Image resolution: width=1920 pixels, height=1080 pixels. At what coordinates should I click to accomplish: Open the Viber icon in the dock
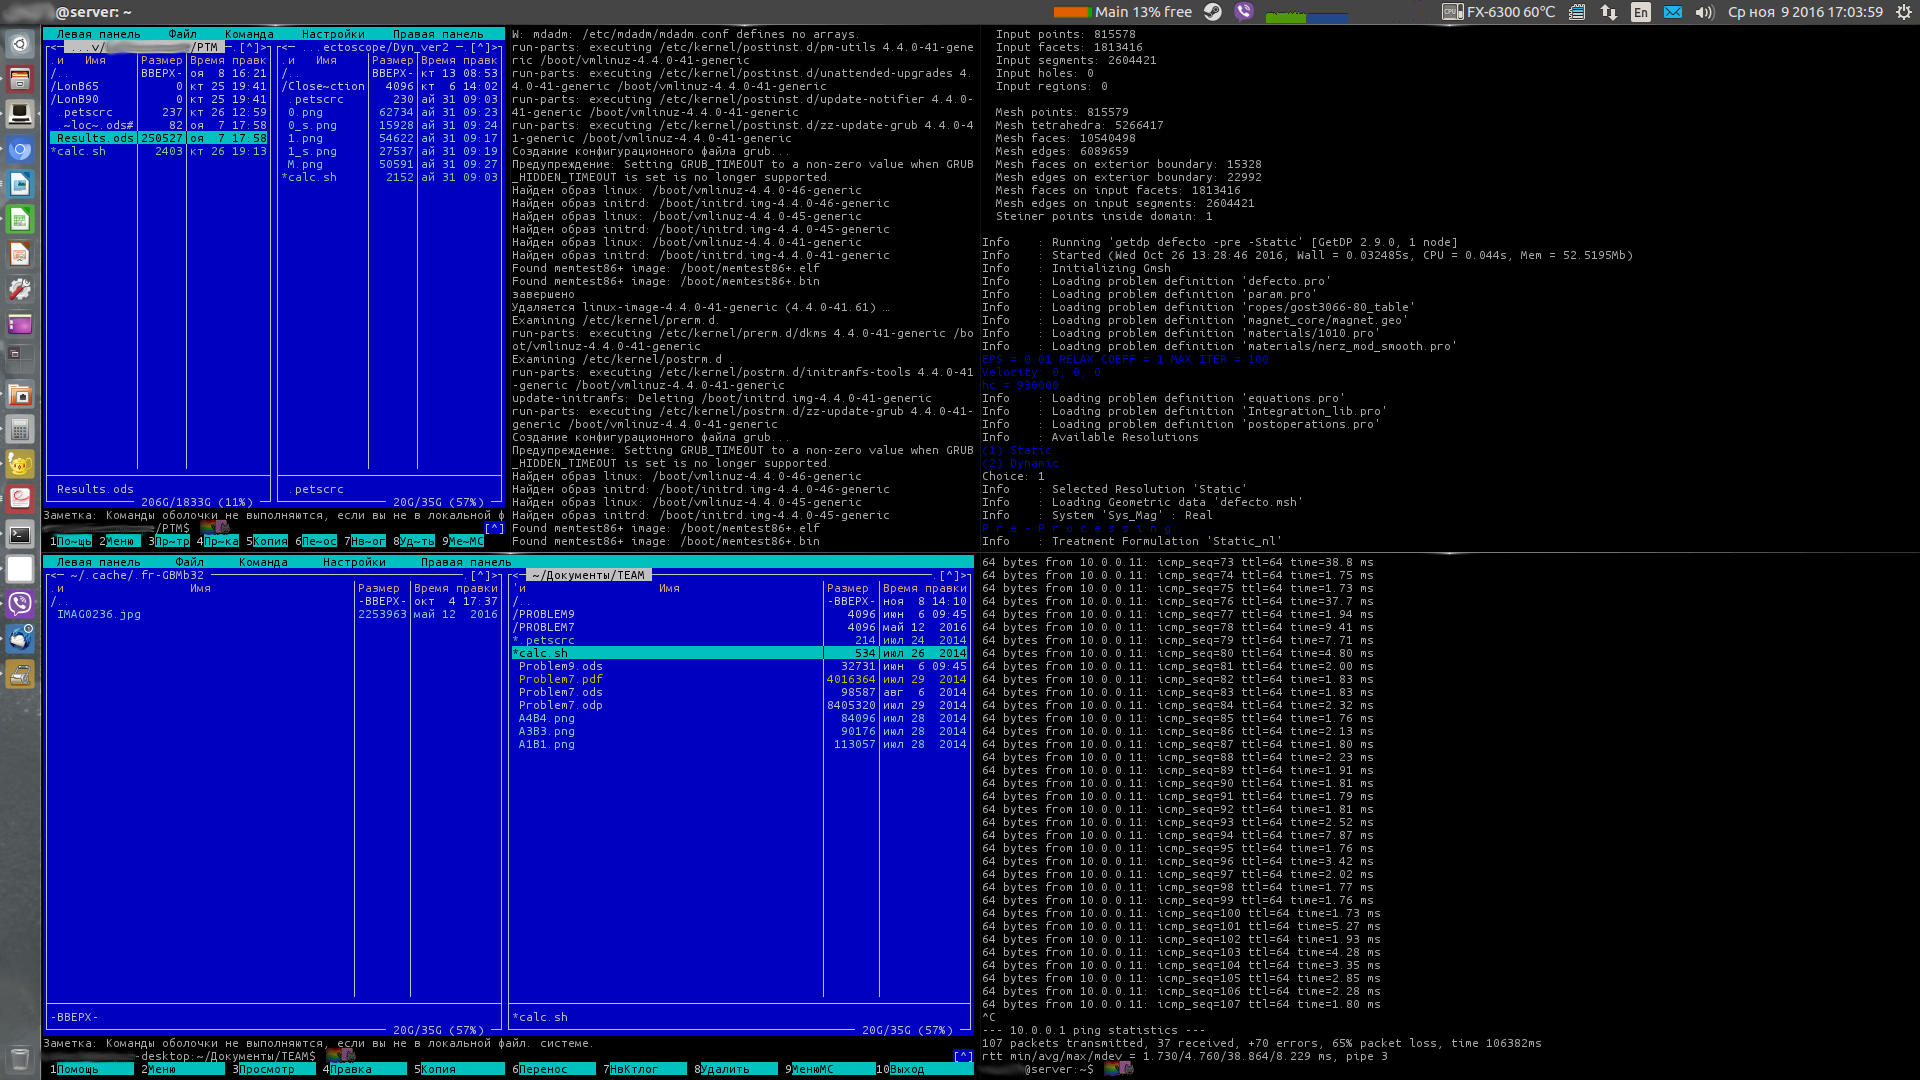tap(19, 603)
